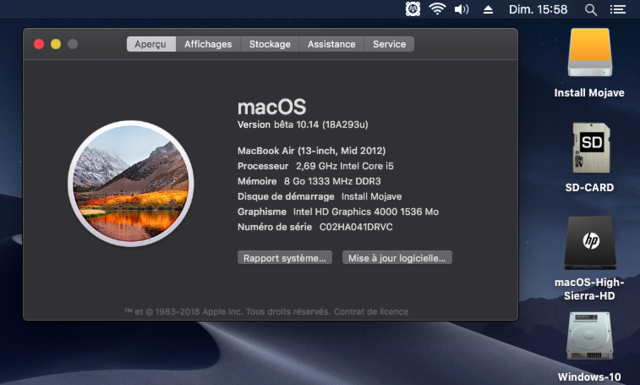Select the Service tab
The width and height of the screenshot is (640, 385).
click(389, 44)
